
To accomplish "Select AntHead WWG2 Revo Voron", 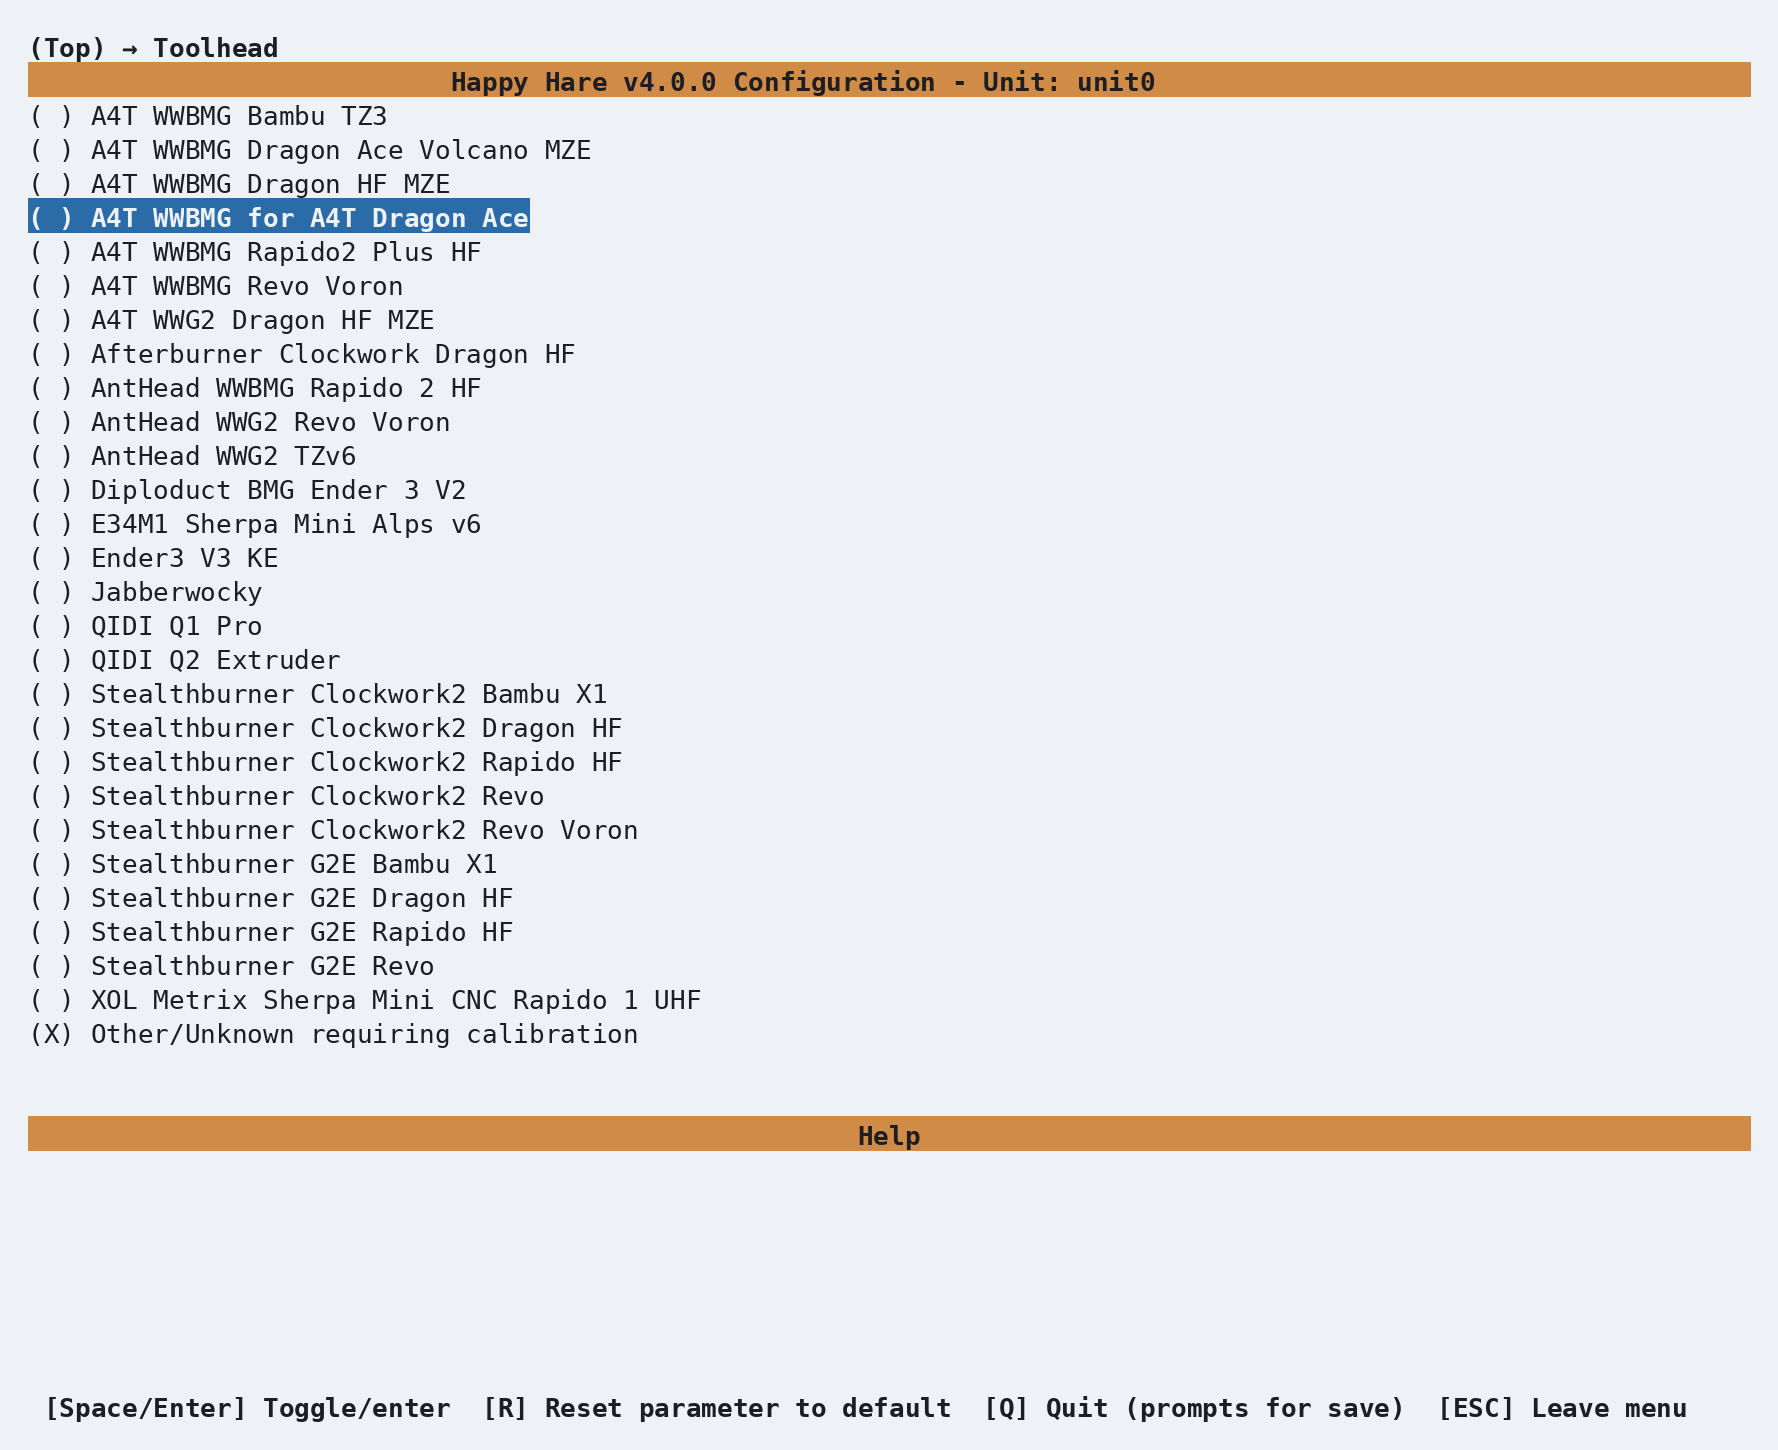I will click(x=239, y=422).
